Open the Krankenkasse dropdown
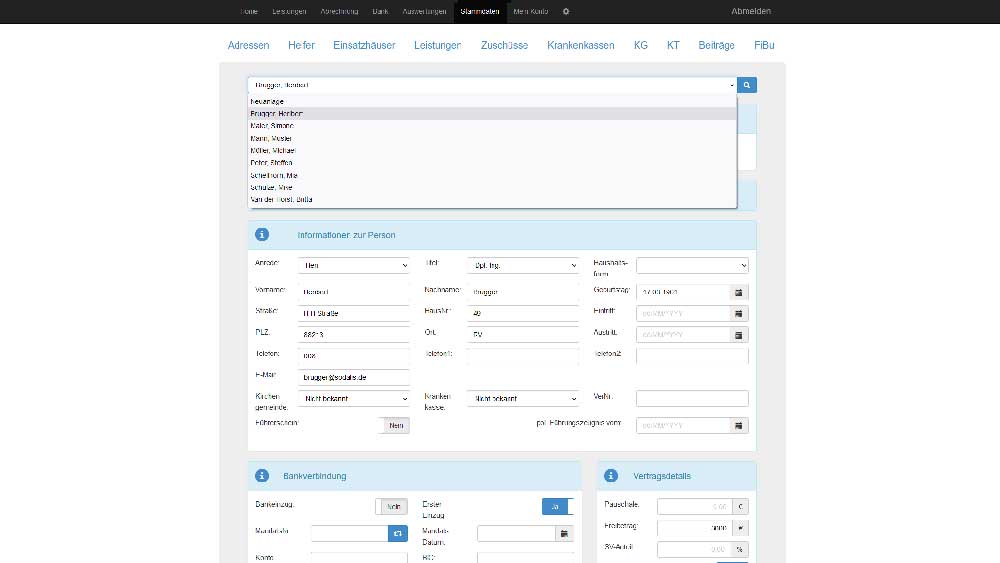Image resolution: width=1000 pixels, height=563 pixels. click(x=523, y=398)
